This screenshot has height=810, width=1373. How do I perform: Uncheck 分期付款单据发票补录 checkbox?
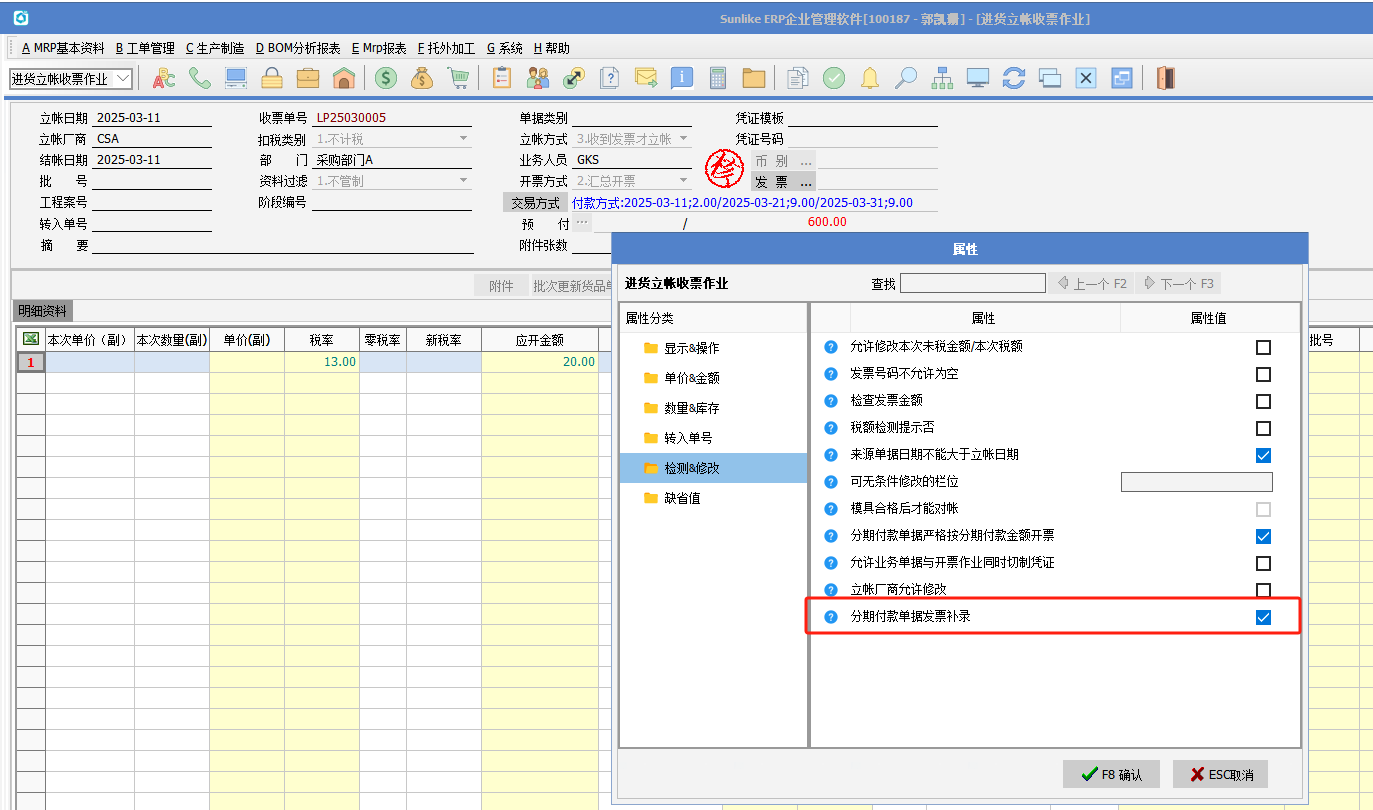point(1263,617)
